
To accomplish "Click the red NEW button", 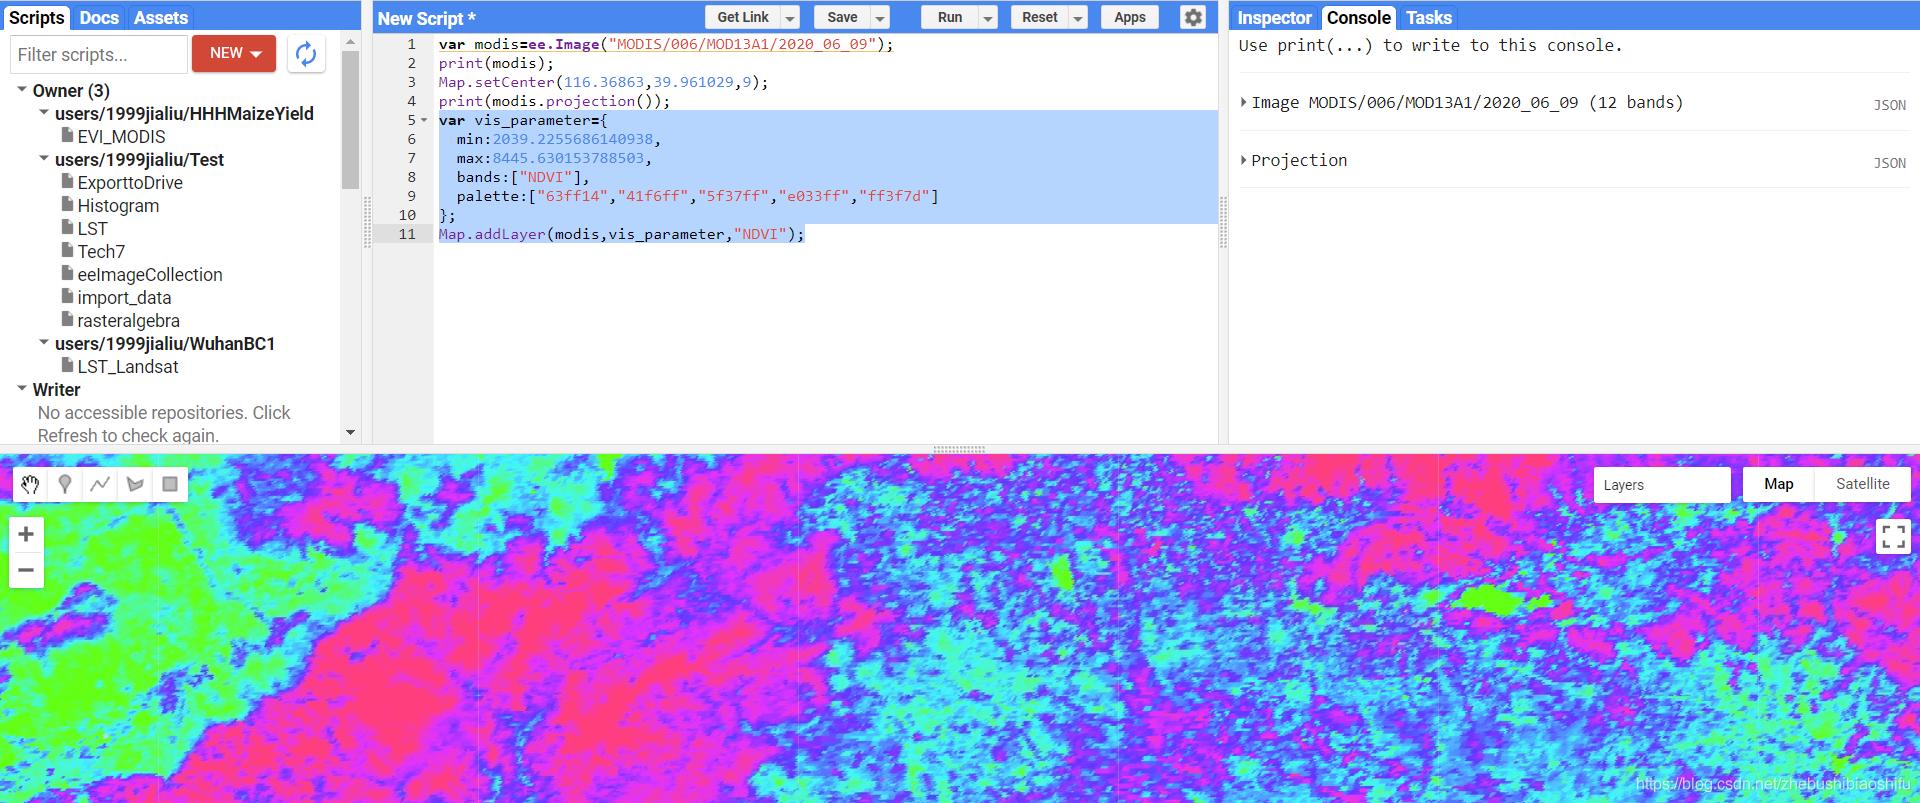I will (234, 54).
